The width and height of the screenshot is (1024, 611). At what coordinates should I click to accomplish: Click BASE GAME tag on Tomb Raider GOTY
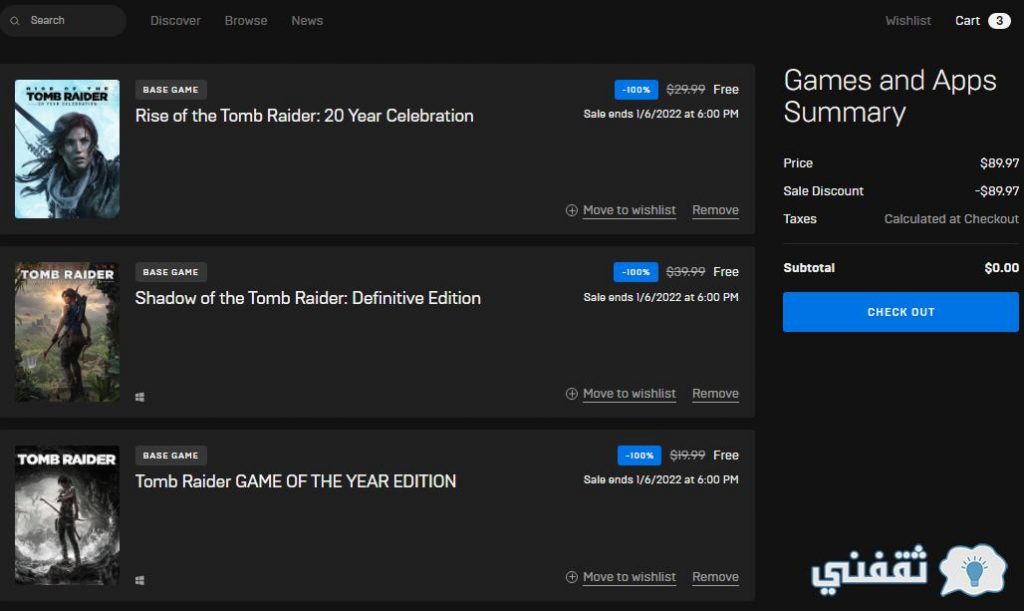(x=170, y=455)
